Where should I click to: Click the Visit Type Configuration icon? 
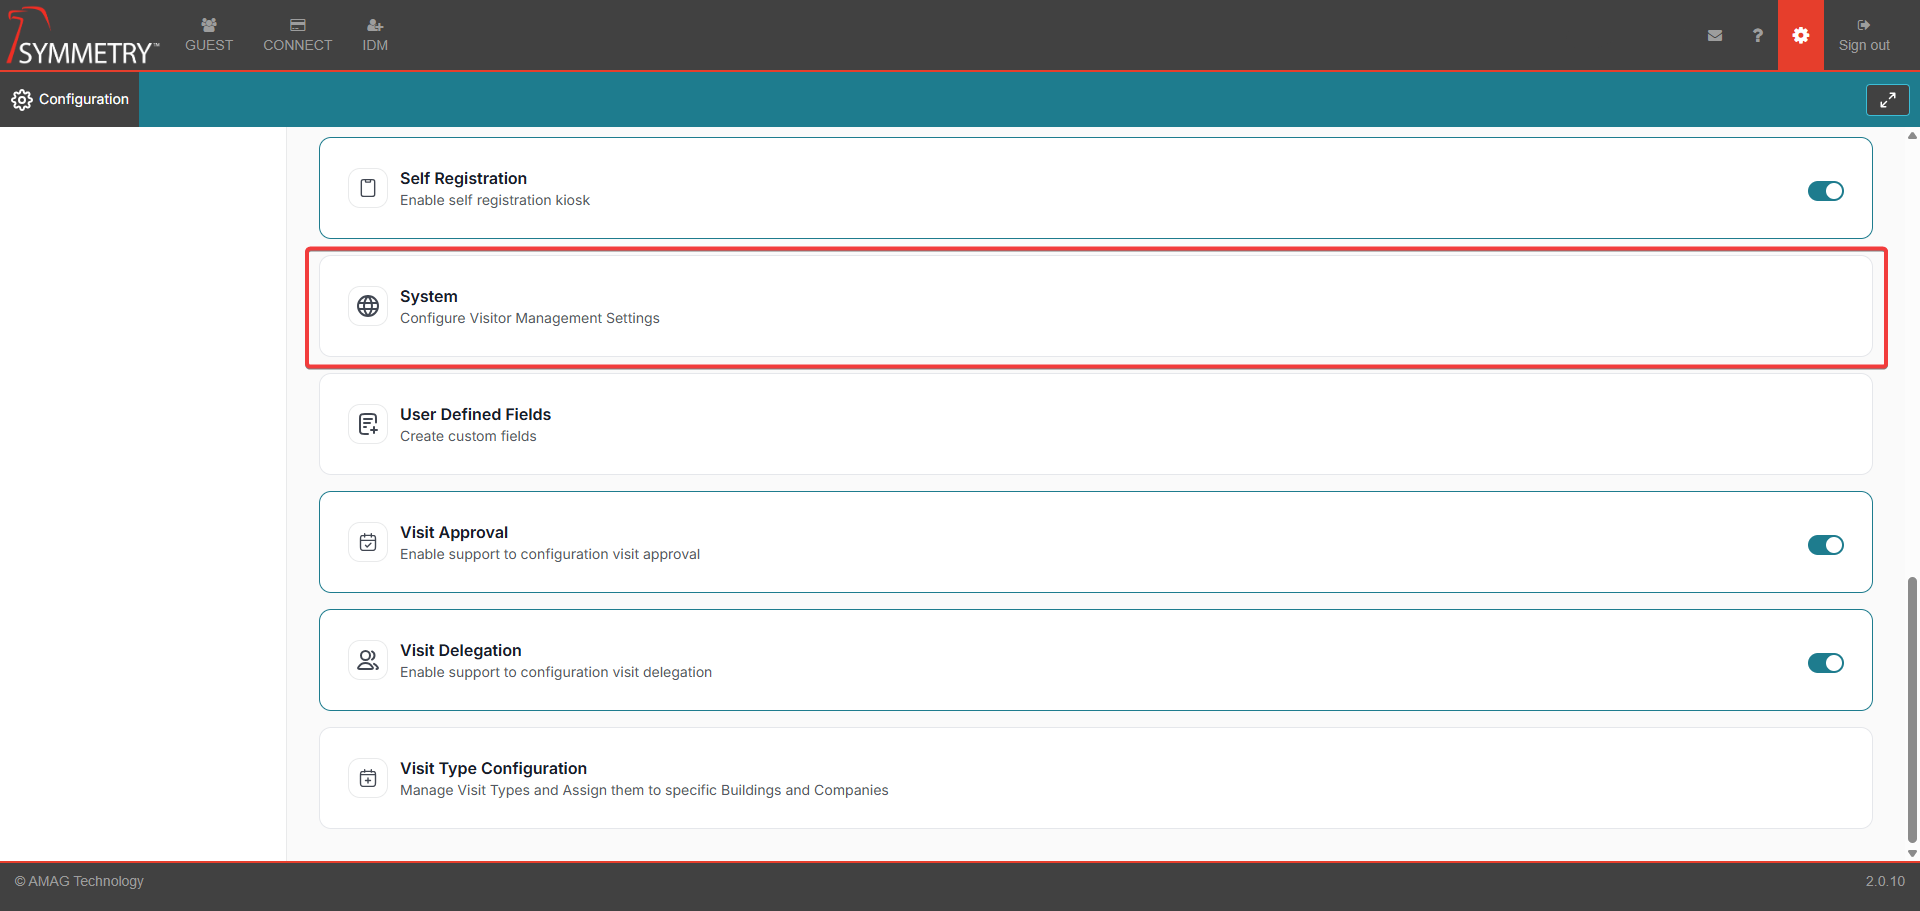point(368,778)
